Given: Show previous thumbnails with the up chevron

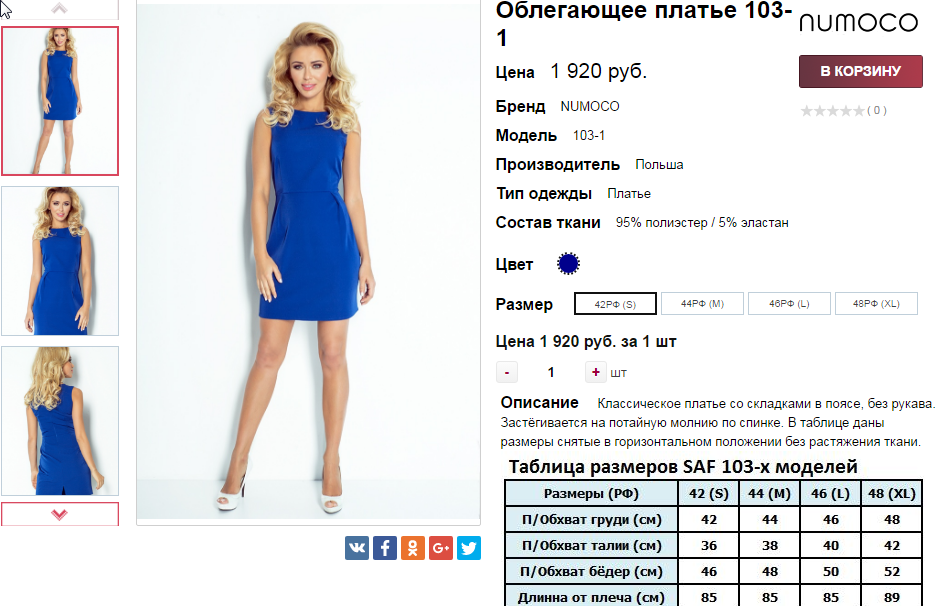Looking at the screenshot, I should [59, 8].
